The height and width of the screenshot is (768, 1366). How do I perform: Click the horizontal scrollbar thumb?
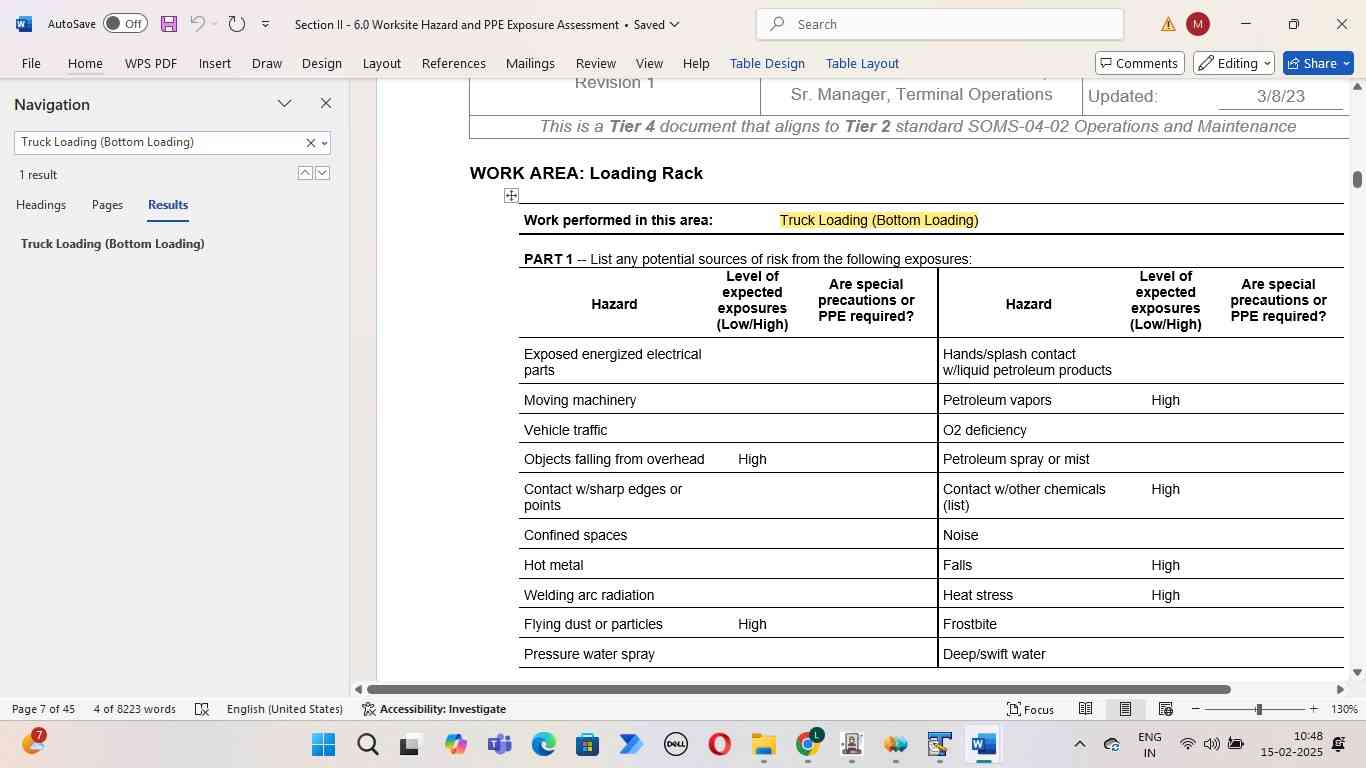(x=798, y=689)
